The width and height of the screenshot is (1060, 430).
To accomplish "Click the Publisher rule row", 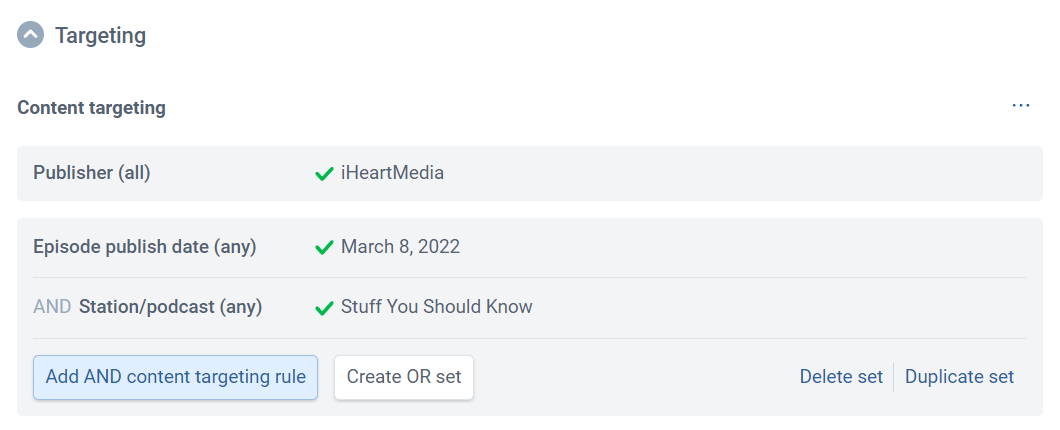I will [x=700, y=173].
